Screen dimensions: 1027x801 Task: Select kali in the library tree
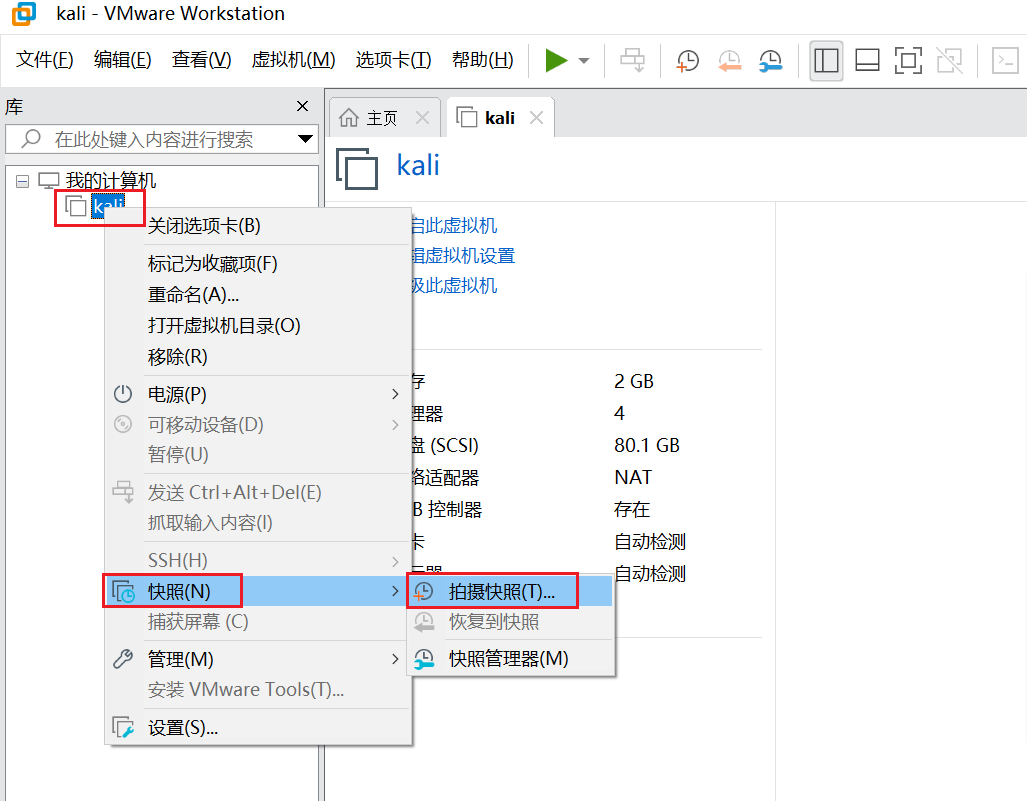(107, 206)
